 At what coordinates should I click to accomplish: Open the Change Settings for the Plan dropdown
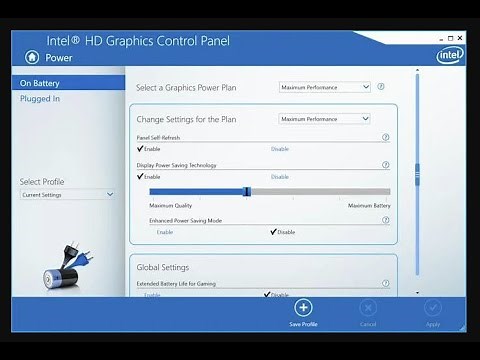coord(324,119)
